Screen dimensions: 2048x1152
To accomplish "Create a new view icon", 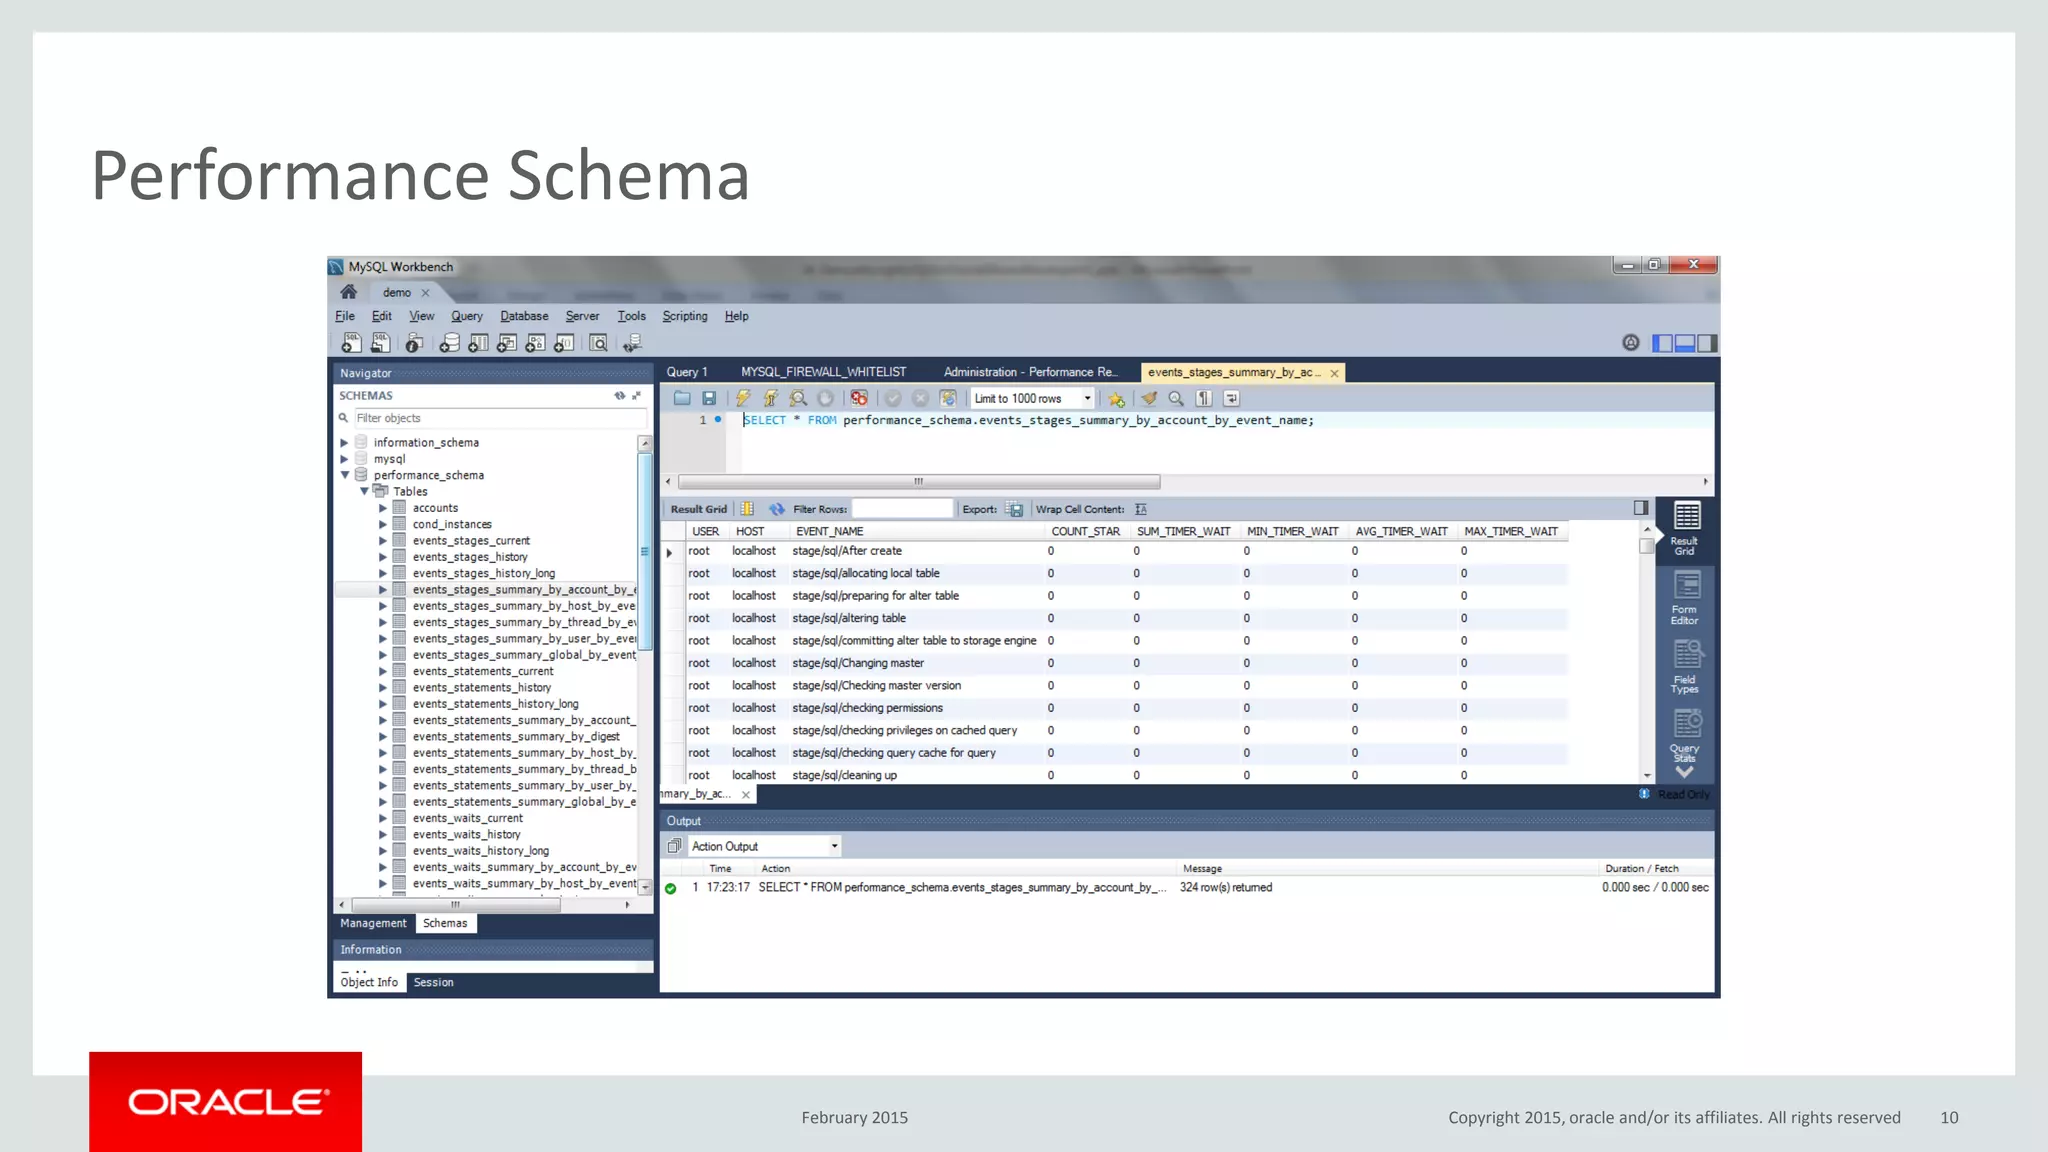I will pos(507,343).
